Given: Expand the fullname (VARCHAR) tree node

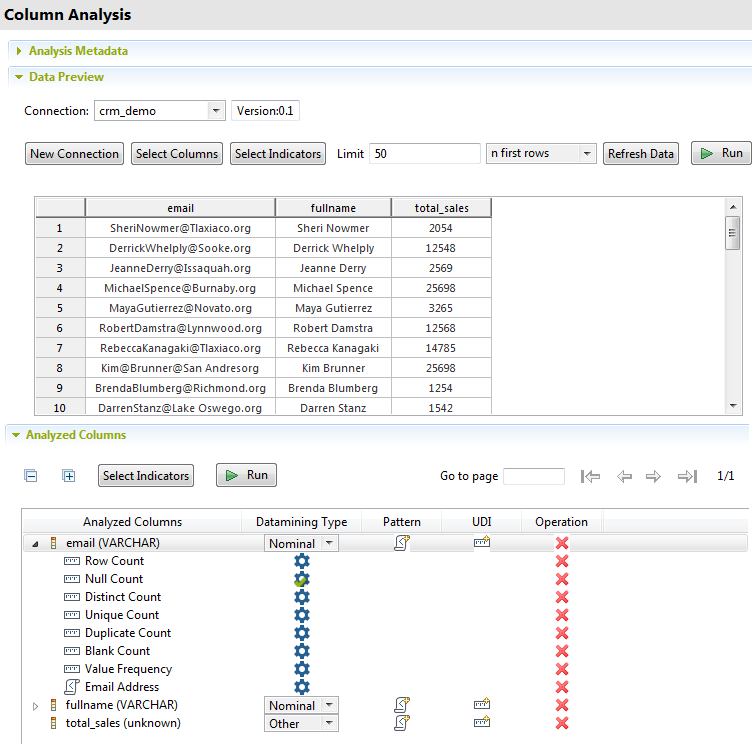Looking at the screenshot, I should point(36,706).
